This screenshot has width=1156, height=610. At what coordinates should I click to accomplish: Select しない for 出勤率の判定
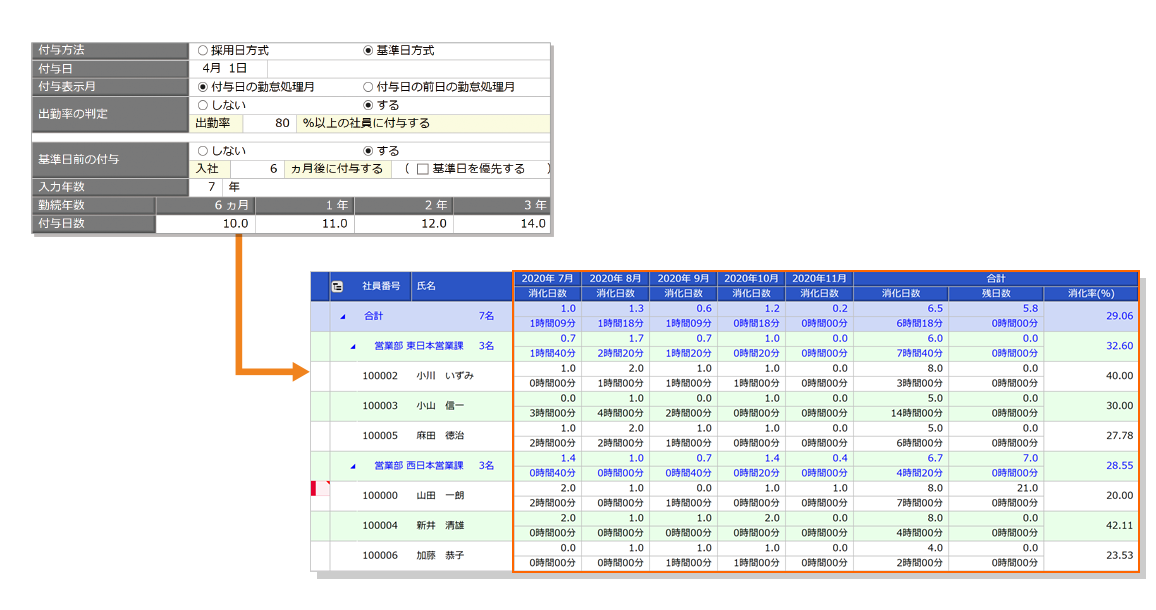click(202, 105)
